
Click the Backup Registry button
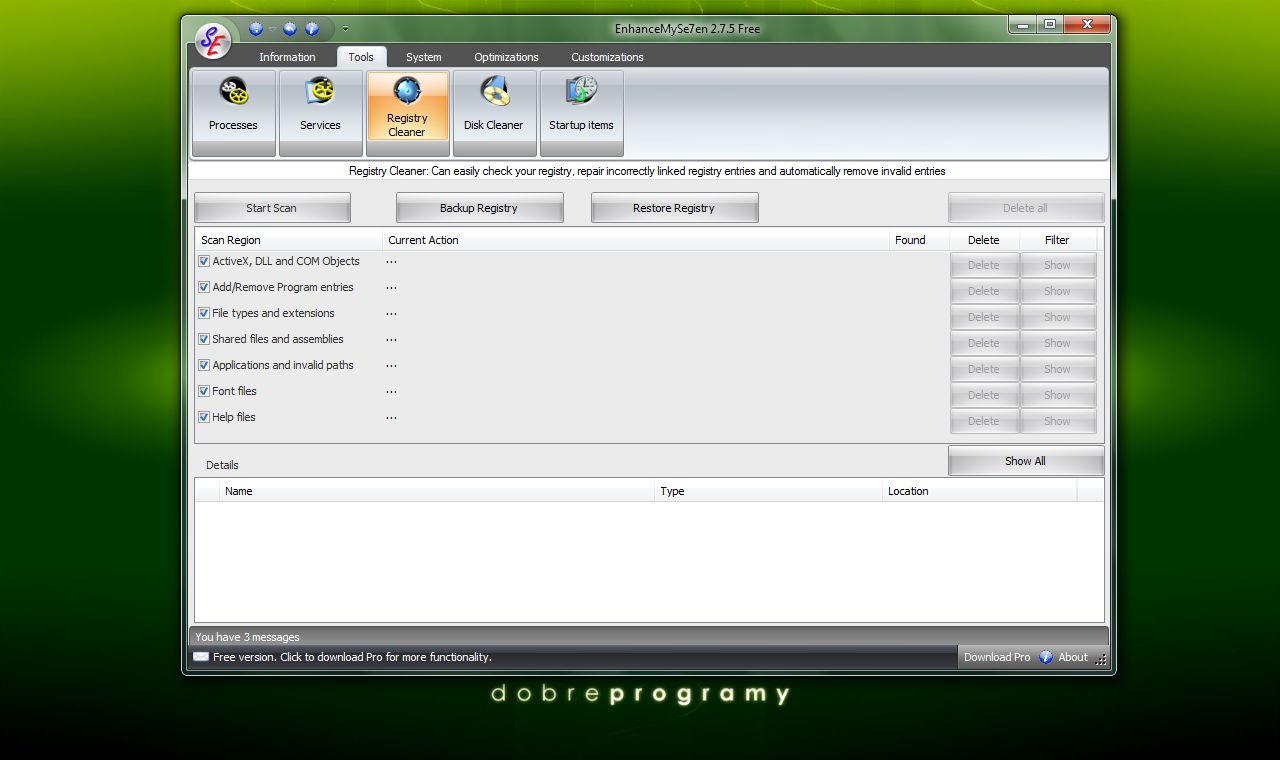pyautogui.click(x=479, y=208)
